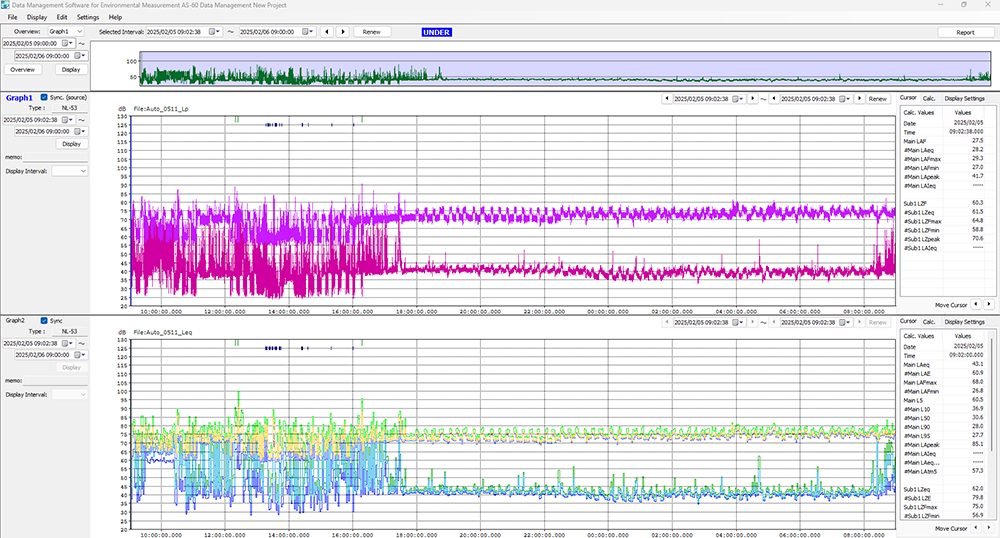Screen dimensions: 1000x538
Task: Click Graph1 Type NL-53 button
Action: 70,108
